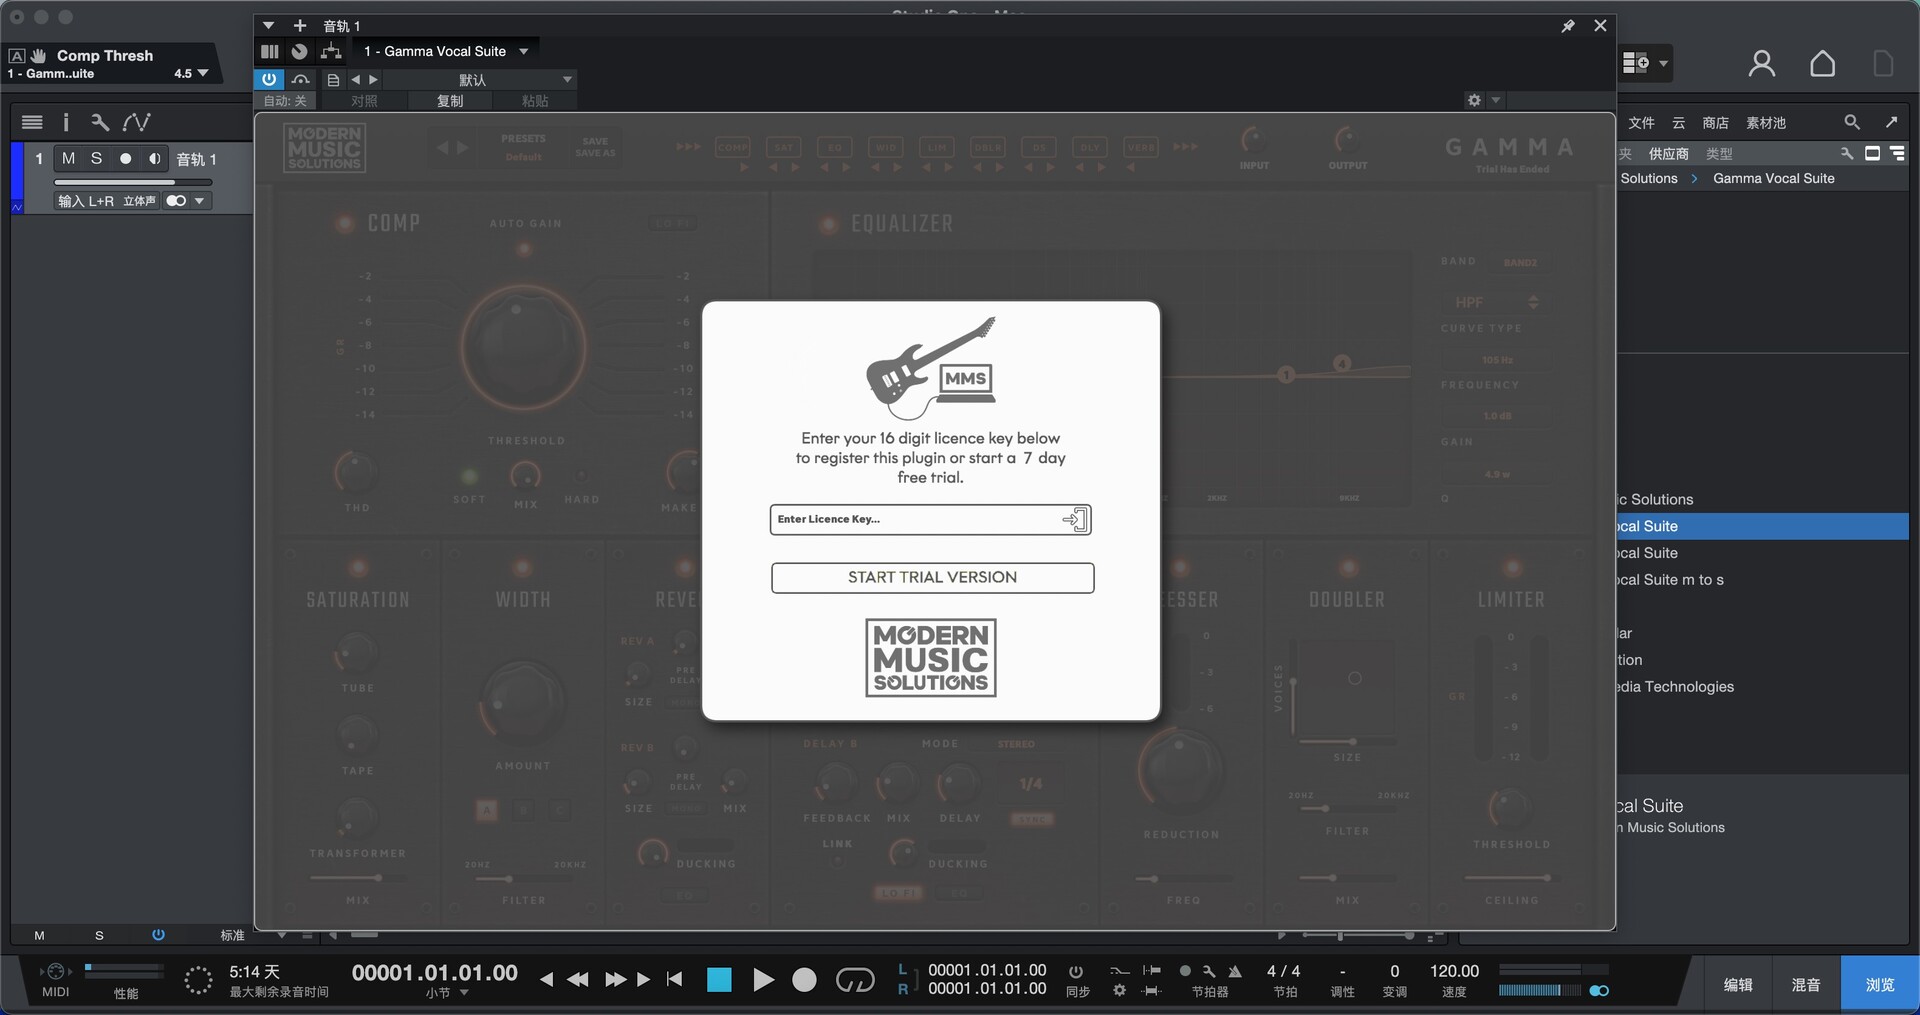1920x1015 pixels.
Task: Go to the home start page icon
Action: (1823, 64)
